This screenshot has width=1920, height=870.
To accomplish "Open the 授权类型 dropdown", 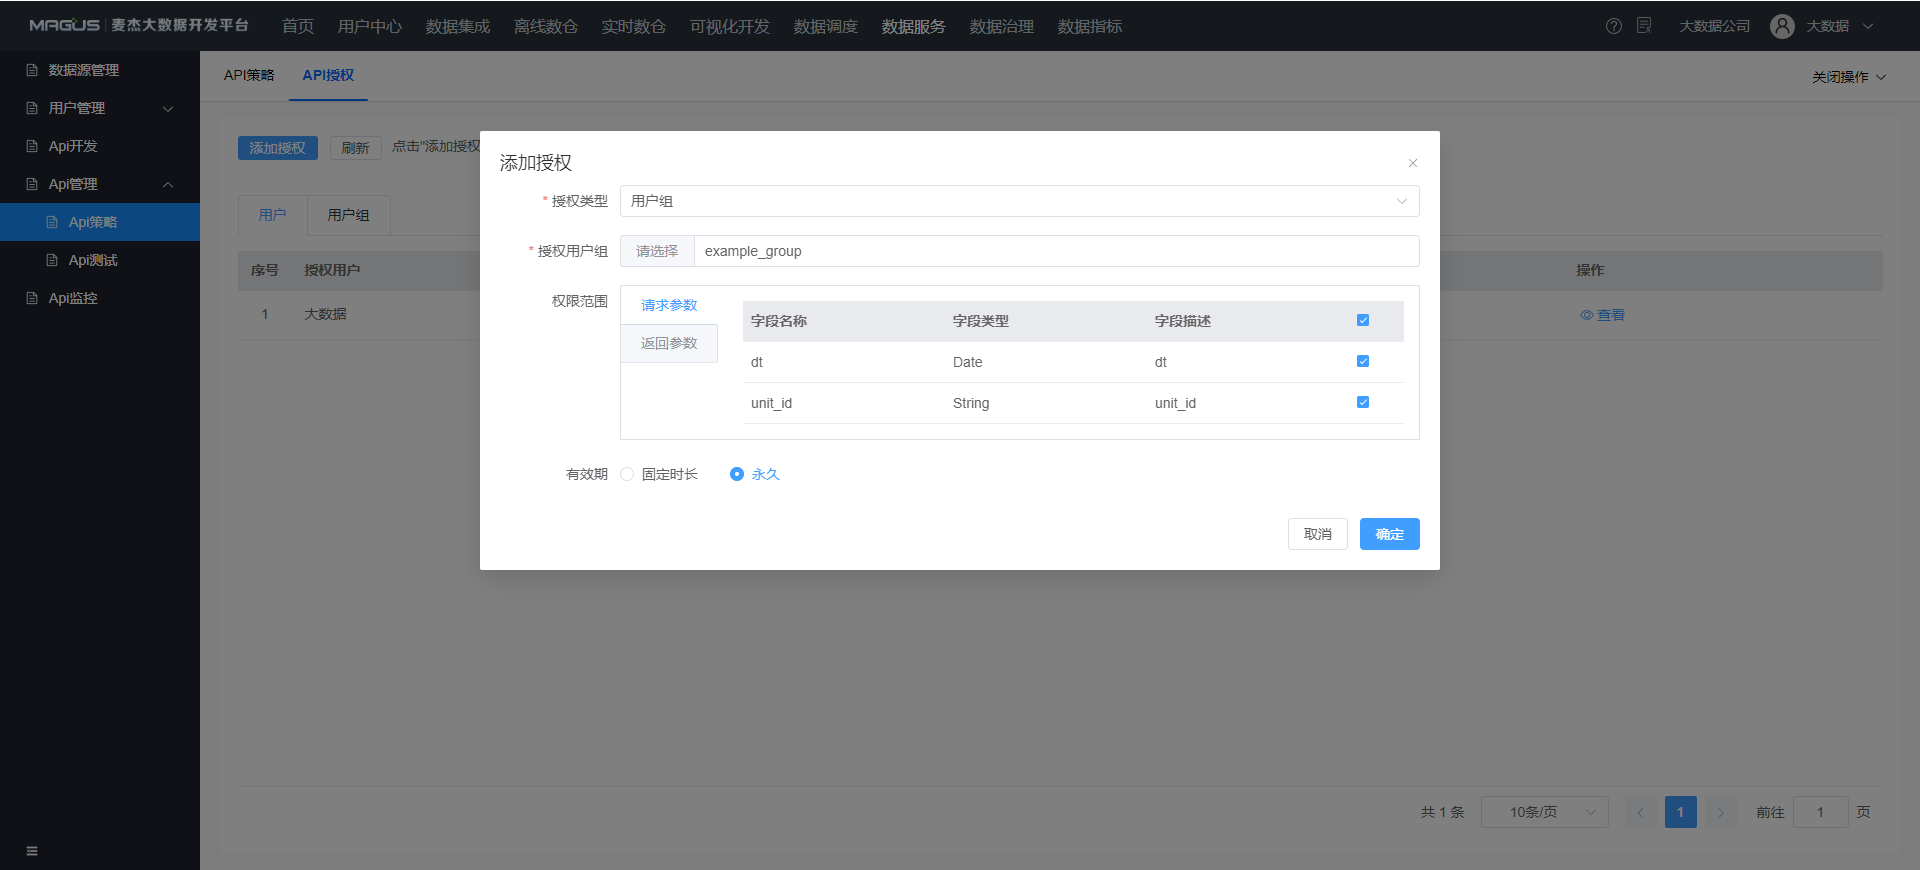I will click(x=1019, y=201).
